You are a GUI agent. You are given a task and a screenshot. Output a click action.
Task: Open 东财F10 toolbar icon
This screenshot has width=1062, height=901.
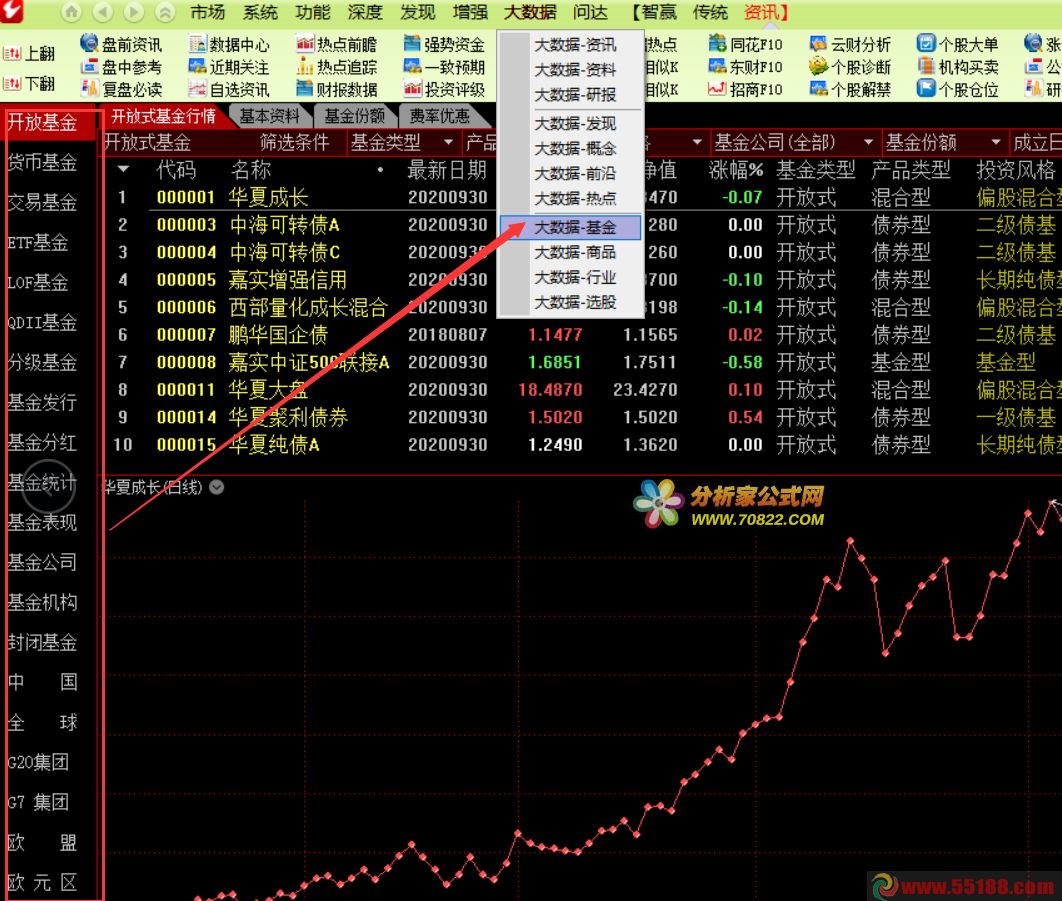717,66
